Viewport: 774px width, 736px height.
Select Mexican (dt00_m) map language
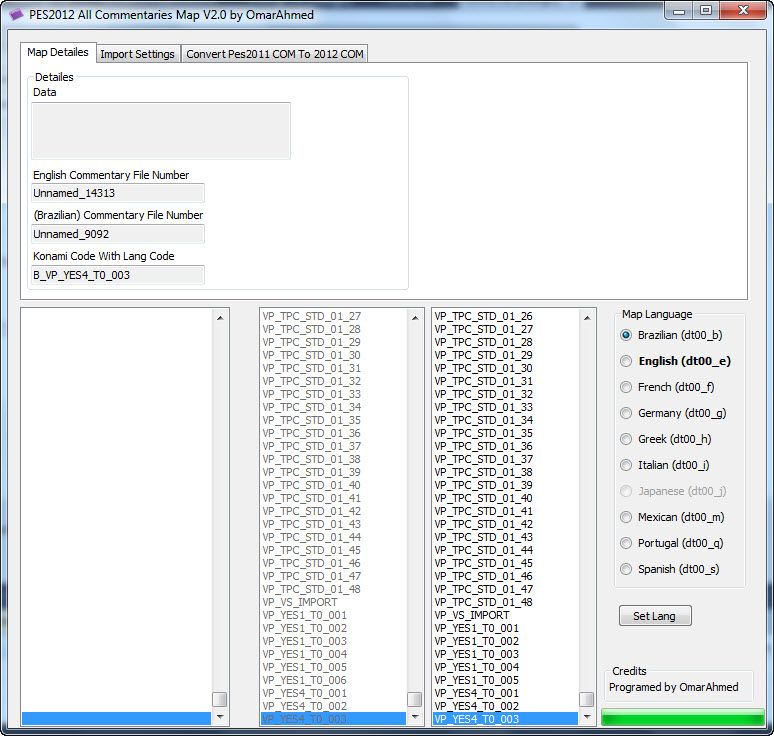pyautogui.click(x=627, y=517)
